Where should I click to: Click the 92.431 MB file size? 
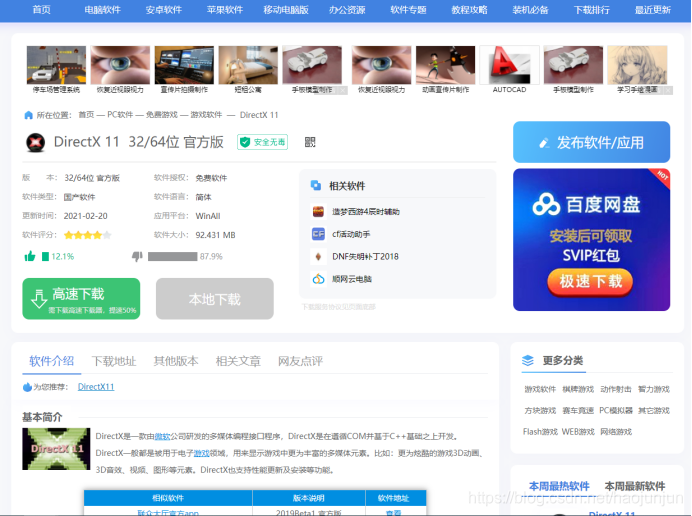click(215, 235)
